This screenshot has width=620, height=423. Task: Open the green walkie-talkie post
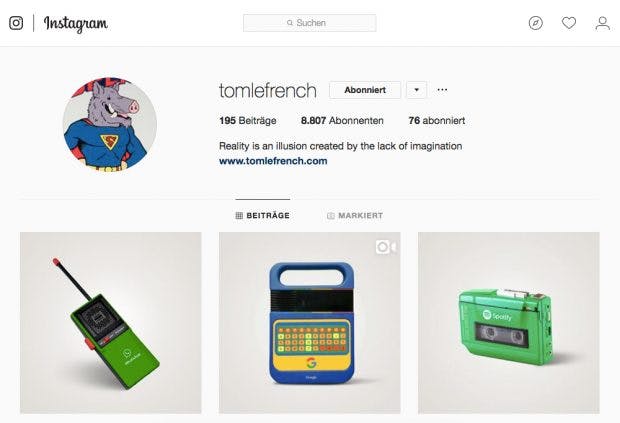click(111, 323)
